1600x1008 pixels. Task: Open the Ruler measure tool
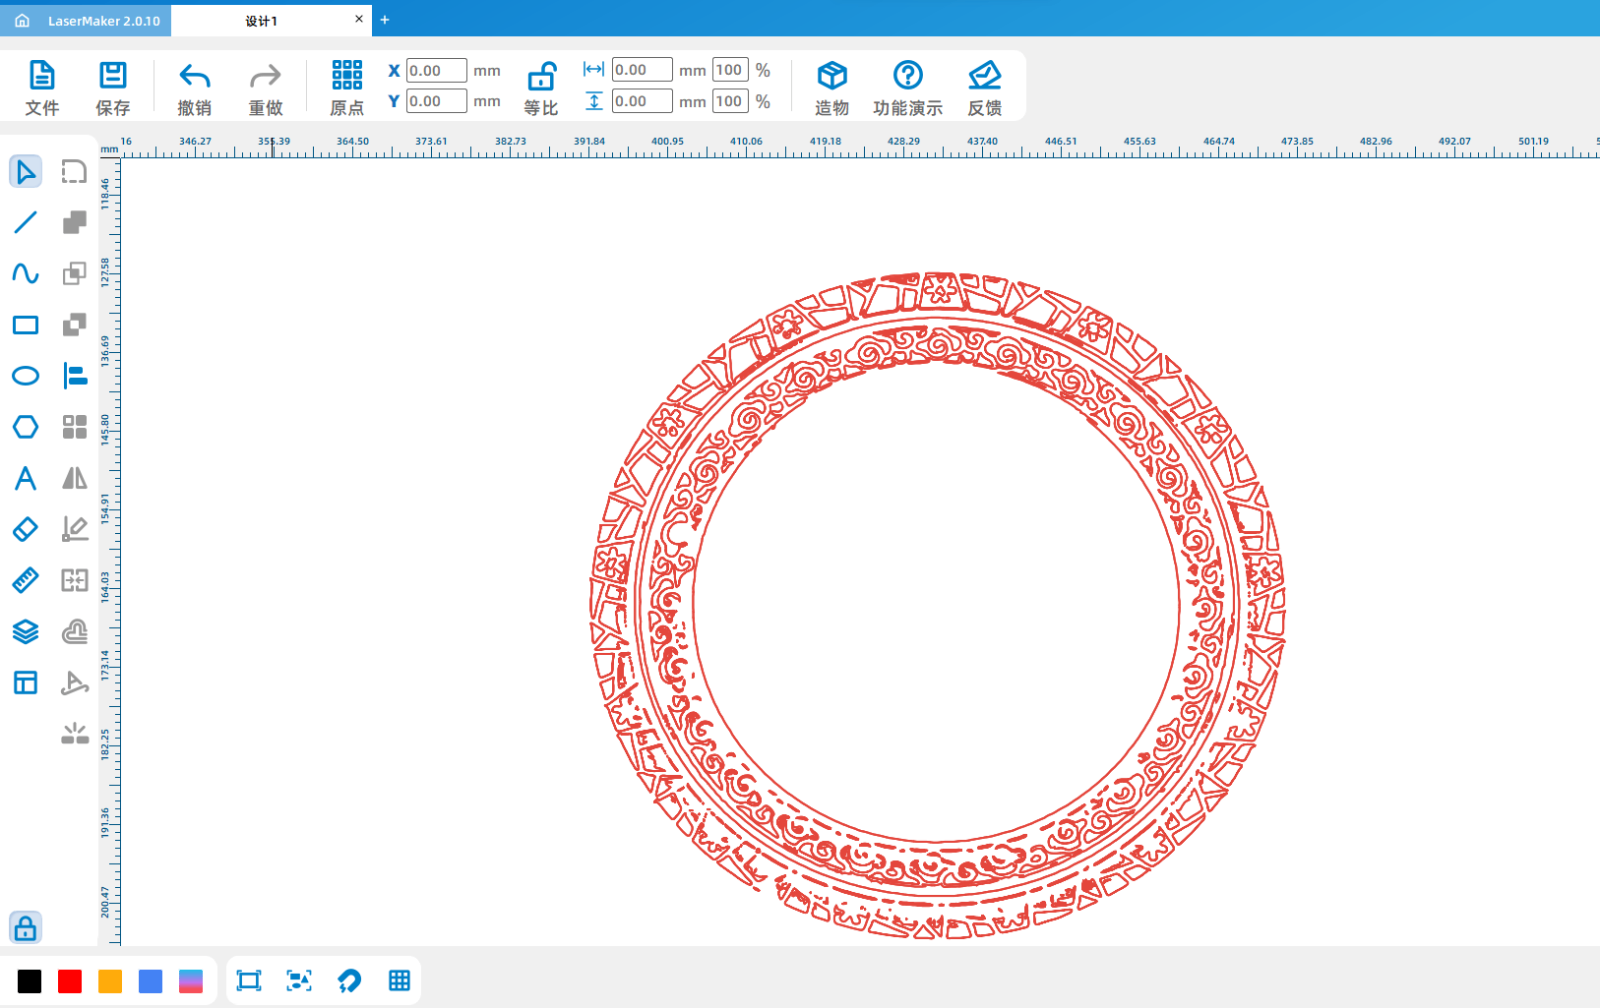(25, 580)
